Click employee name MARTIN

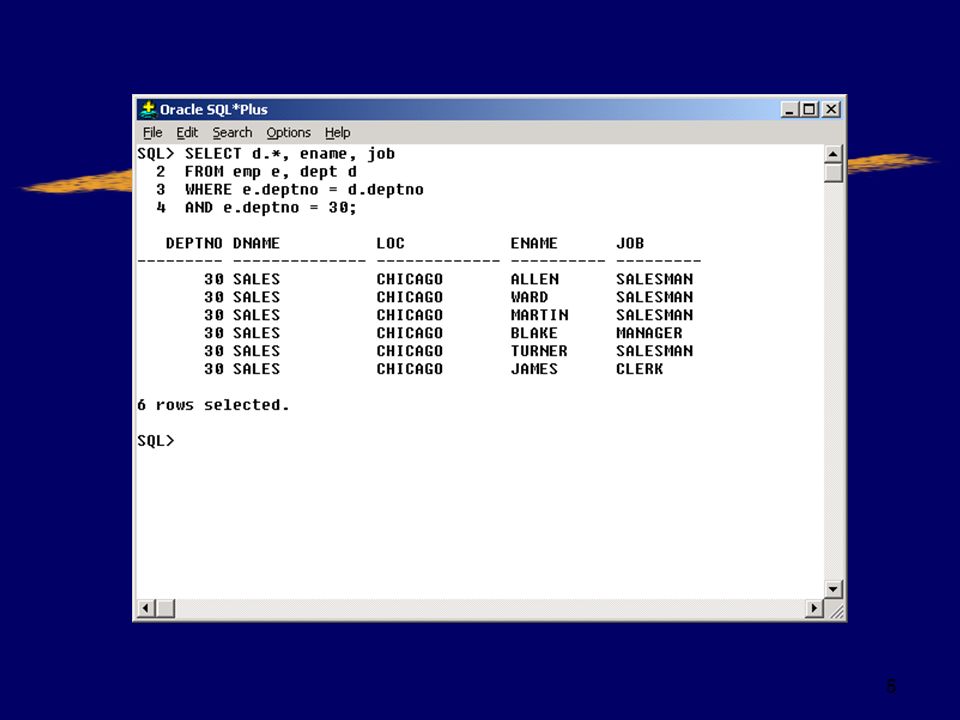pos(539,315)
